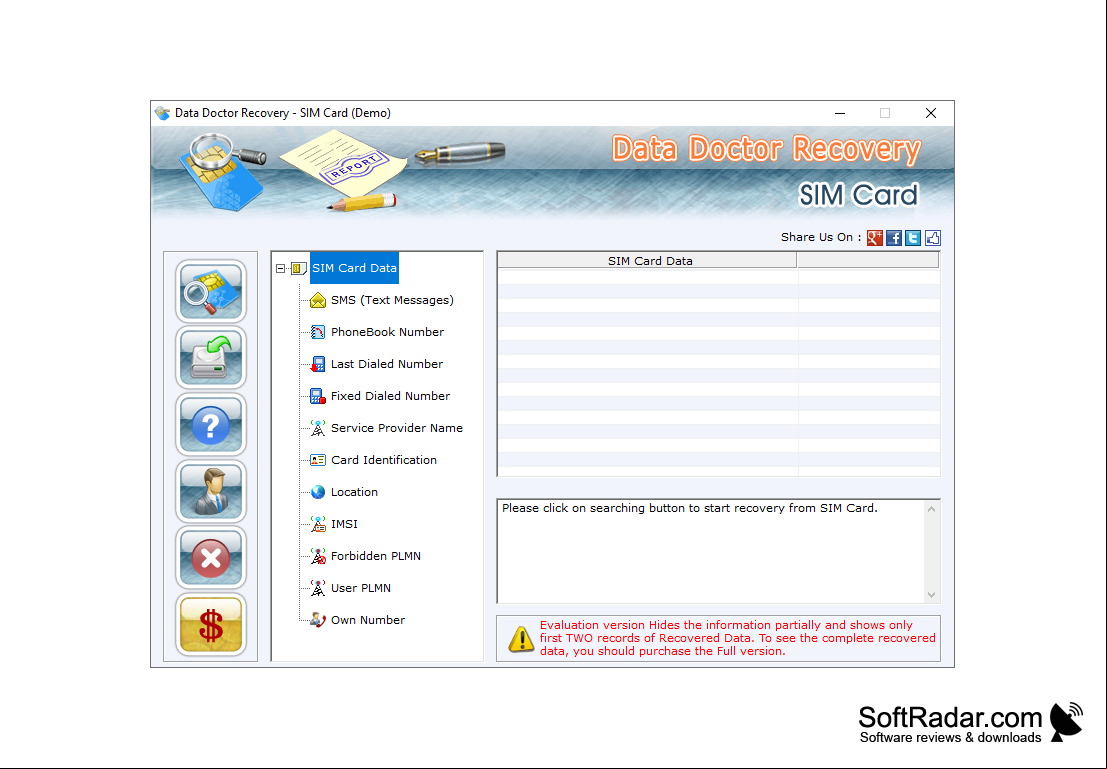Image resolution: width=1107 pixels, height=769 pixels.
Task: Click the User PLMN tower icon
Action: (318, 588)
